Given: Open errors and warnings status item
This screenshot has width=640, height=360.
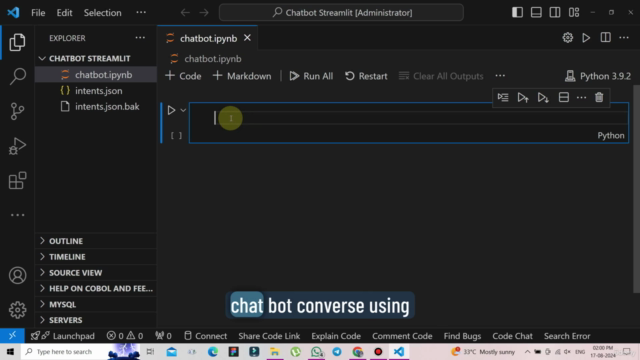Looking at the screenshot, I should [x=125, y=336].
